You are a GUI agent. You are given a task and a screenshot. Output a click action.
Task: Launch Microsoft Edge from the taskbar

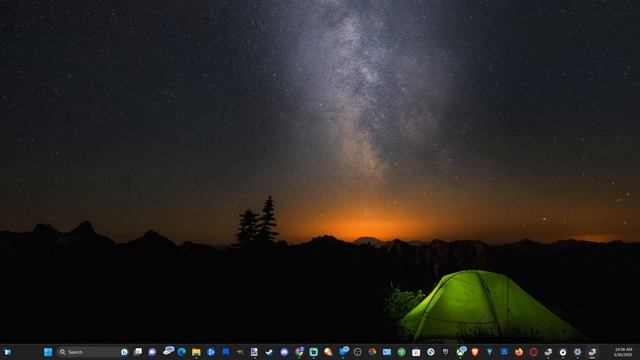pos(182,352)
